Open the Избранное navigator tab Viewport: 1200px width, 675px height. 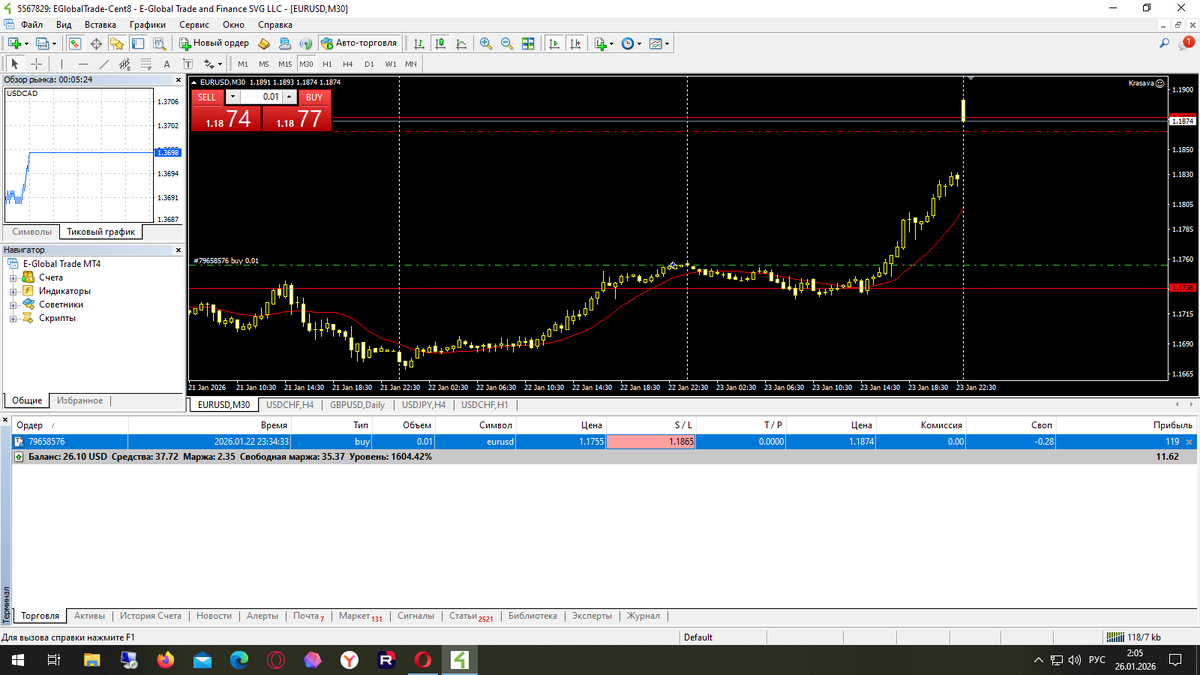[x=80, y=400]
